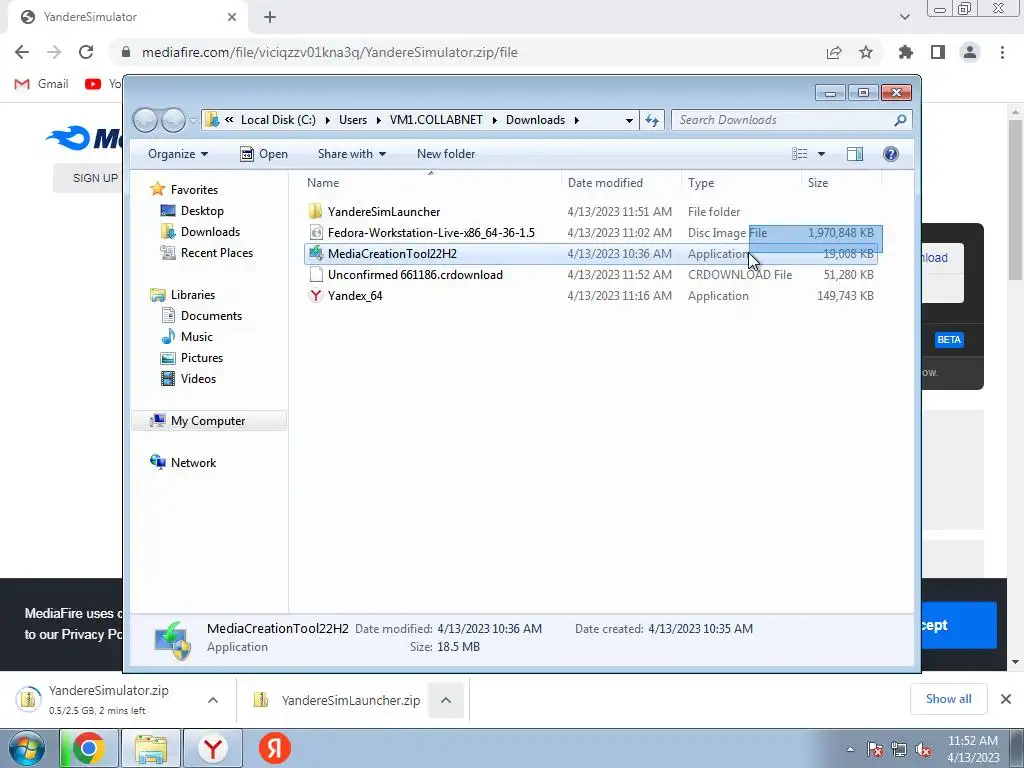Close the Chrome downloads bar
The height and width of the screenshot is (768, 1024).
(1006, 699)
